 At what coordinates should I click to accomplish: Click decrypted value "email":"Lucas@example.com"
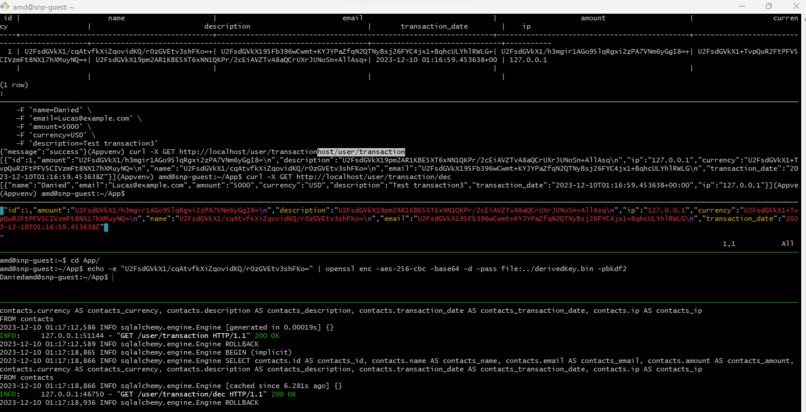(x=137, y=185)
